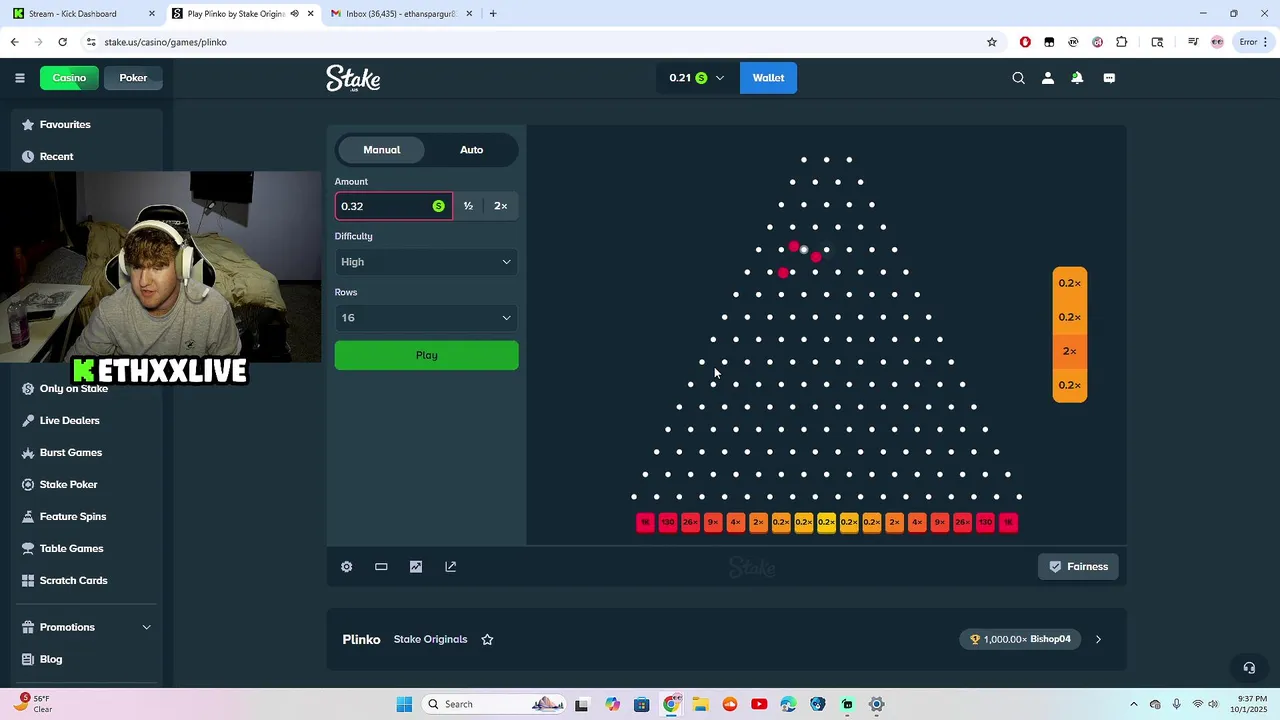
Task: Select the 2× result in history
Action: 1070,351
